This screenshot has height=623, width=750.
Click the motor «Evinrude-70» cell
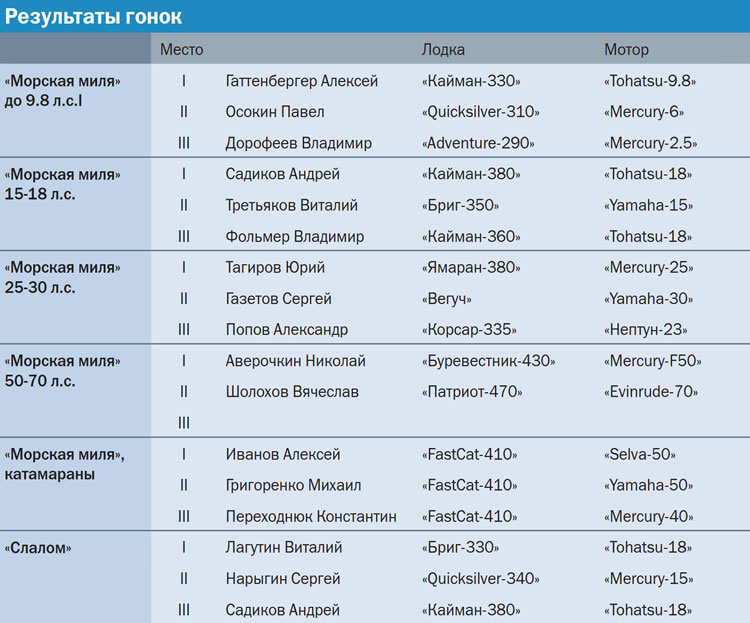pyautogui.click(x=651, y=392)
